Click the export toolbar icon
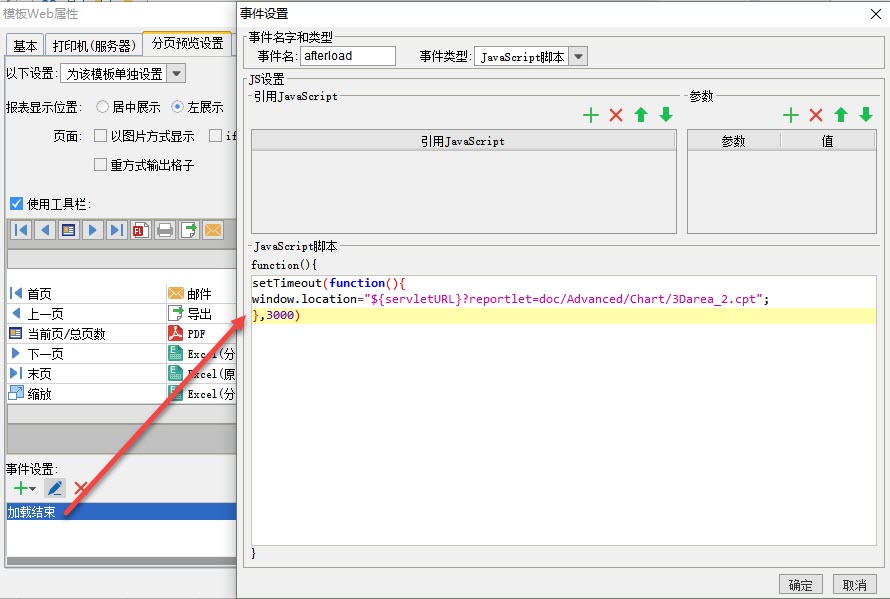Viewport: 890px width, 599px height. coord(189,230)
